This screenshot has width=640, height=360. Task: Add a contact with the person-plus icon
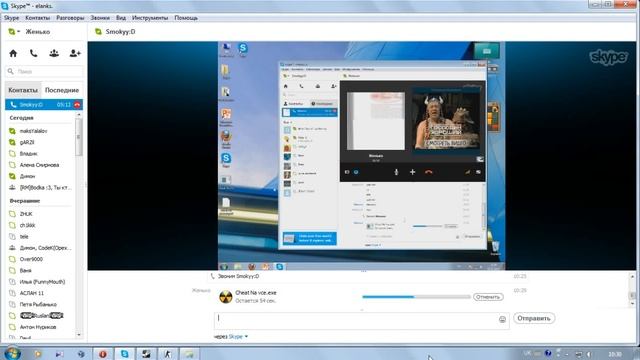tap(75, 53)
